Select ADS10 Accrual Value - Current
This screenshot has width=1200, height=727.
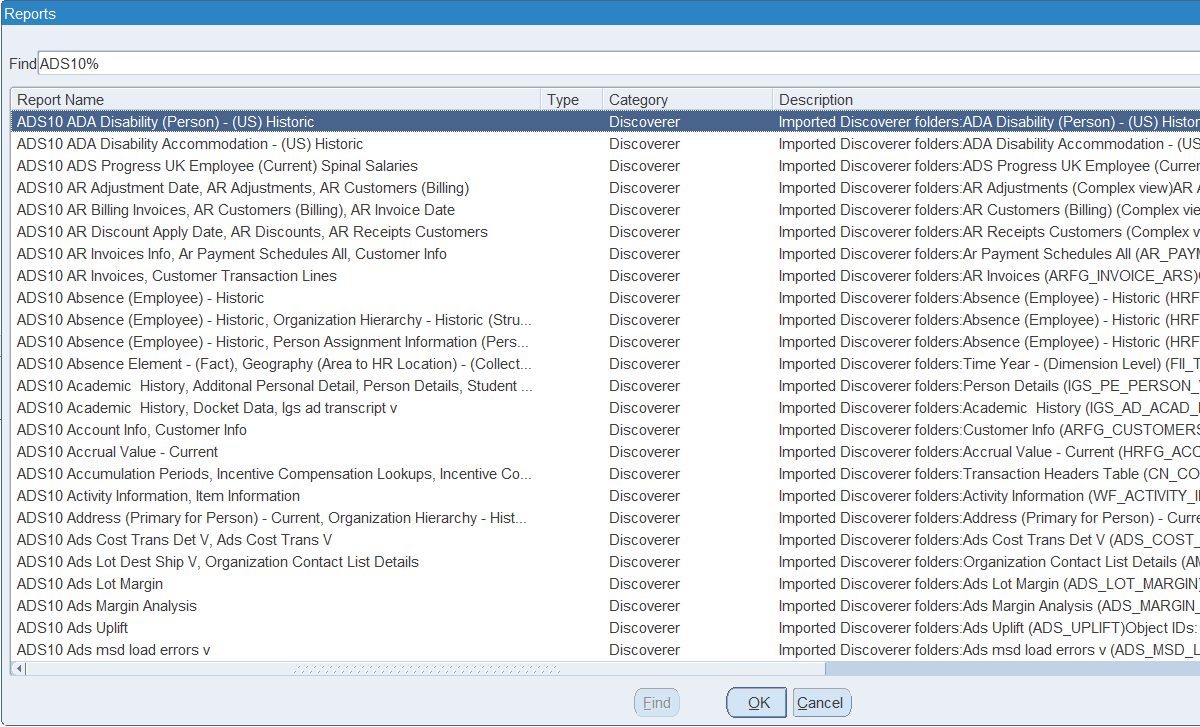click(x=606, y=452)
